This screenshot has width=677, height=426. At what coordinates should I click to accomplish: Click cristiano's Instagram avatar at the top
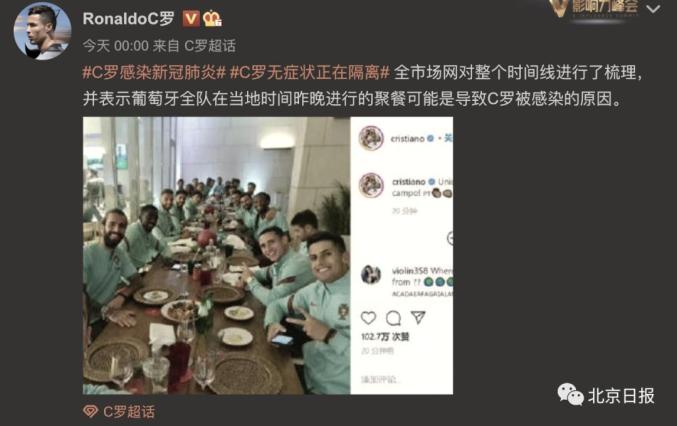pos(371,138)
